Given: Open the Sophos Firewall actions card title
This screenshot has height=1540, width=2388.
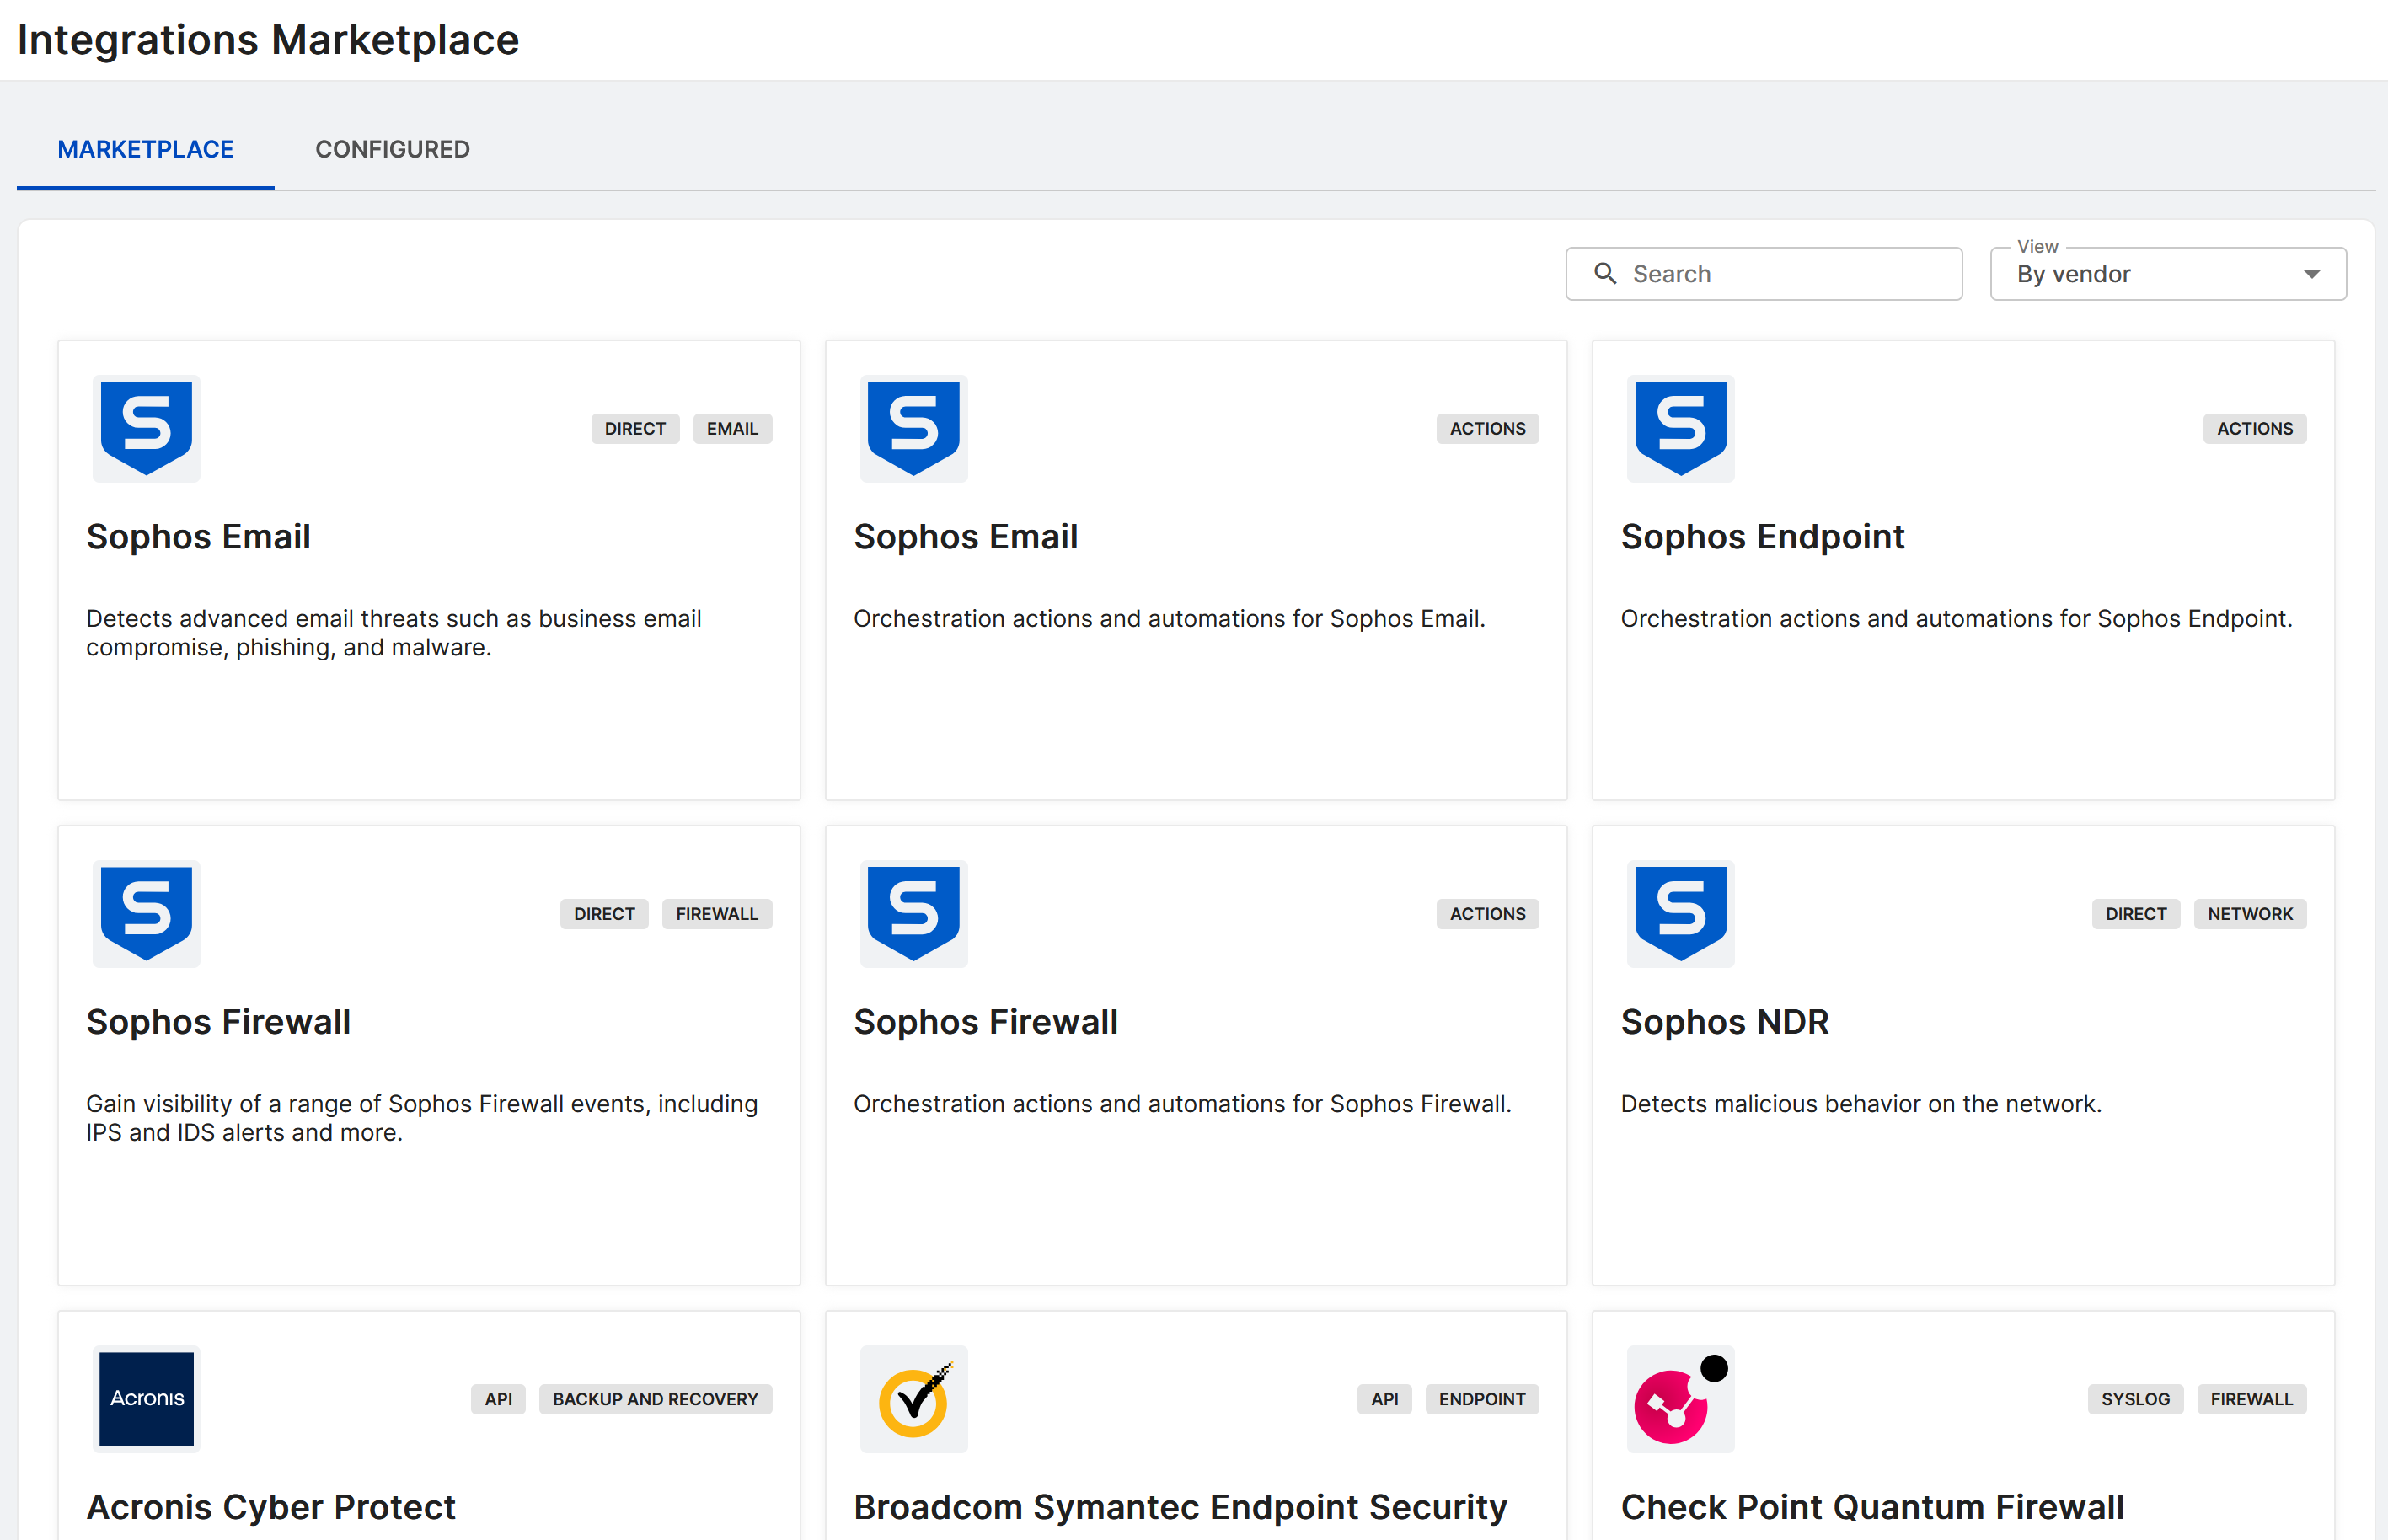Looking at the screenshot, I should pos(985,1021).
